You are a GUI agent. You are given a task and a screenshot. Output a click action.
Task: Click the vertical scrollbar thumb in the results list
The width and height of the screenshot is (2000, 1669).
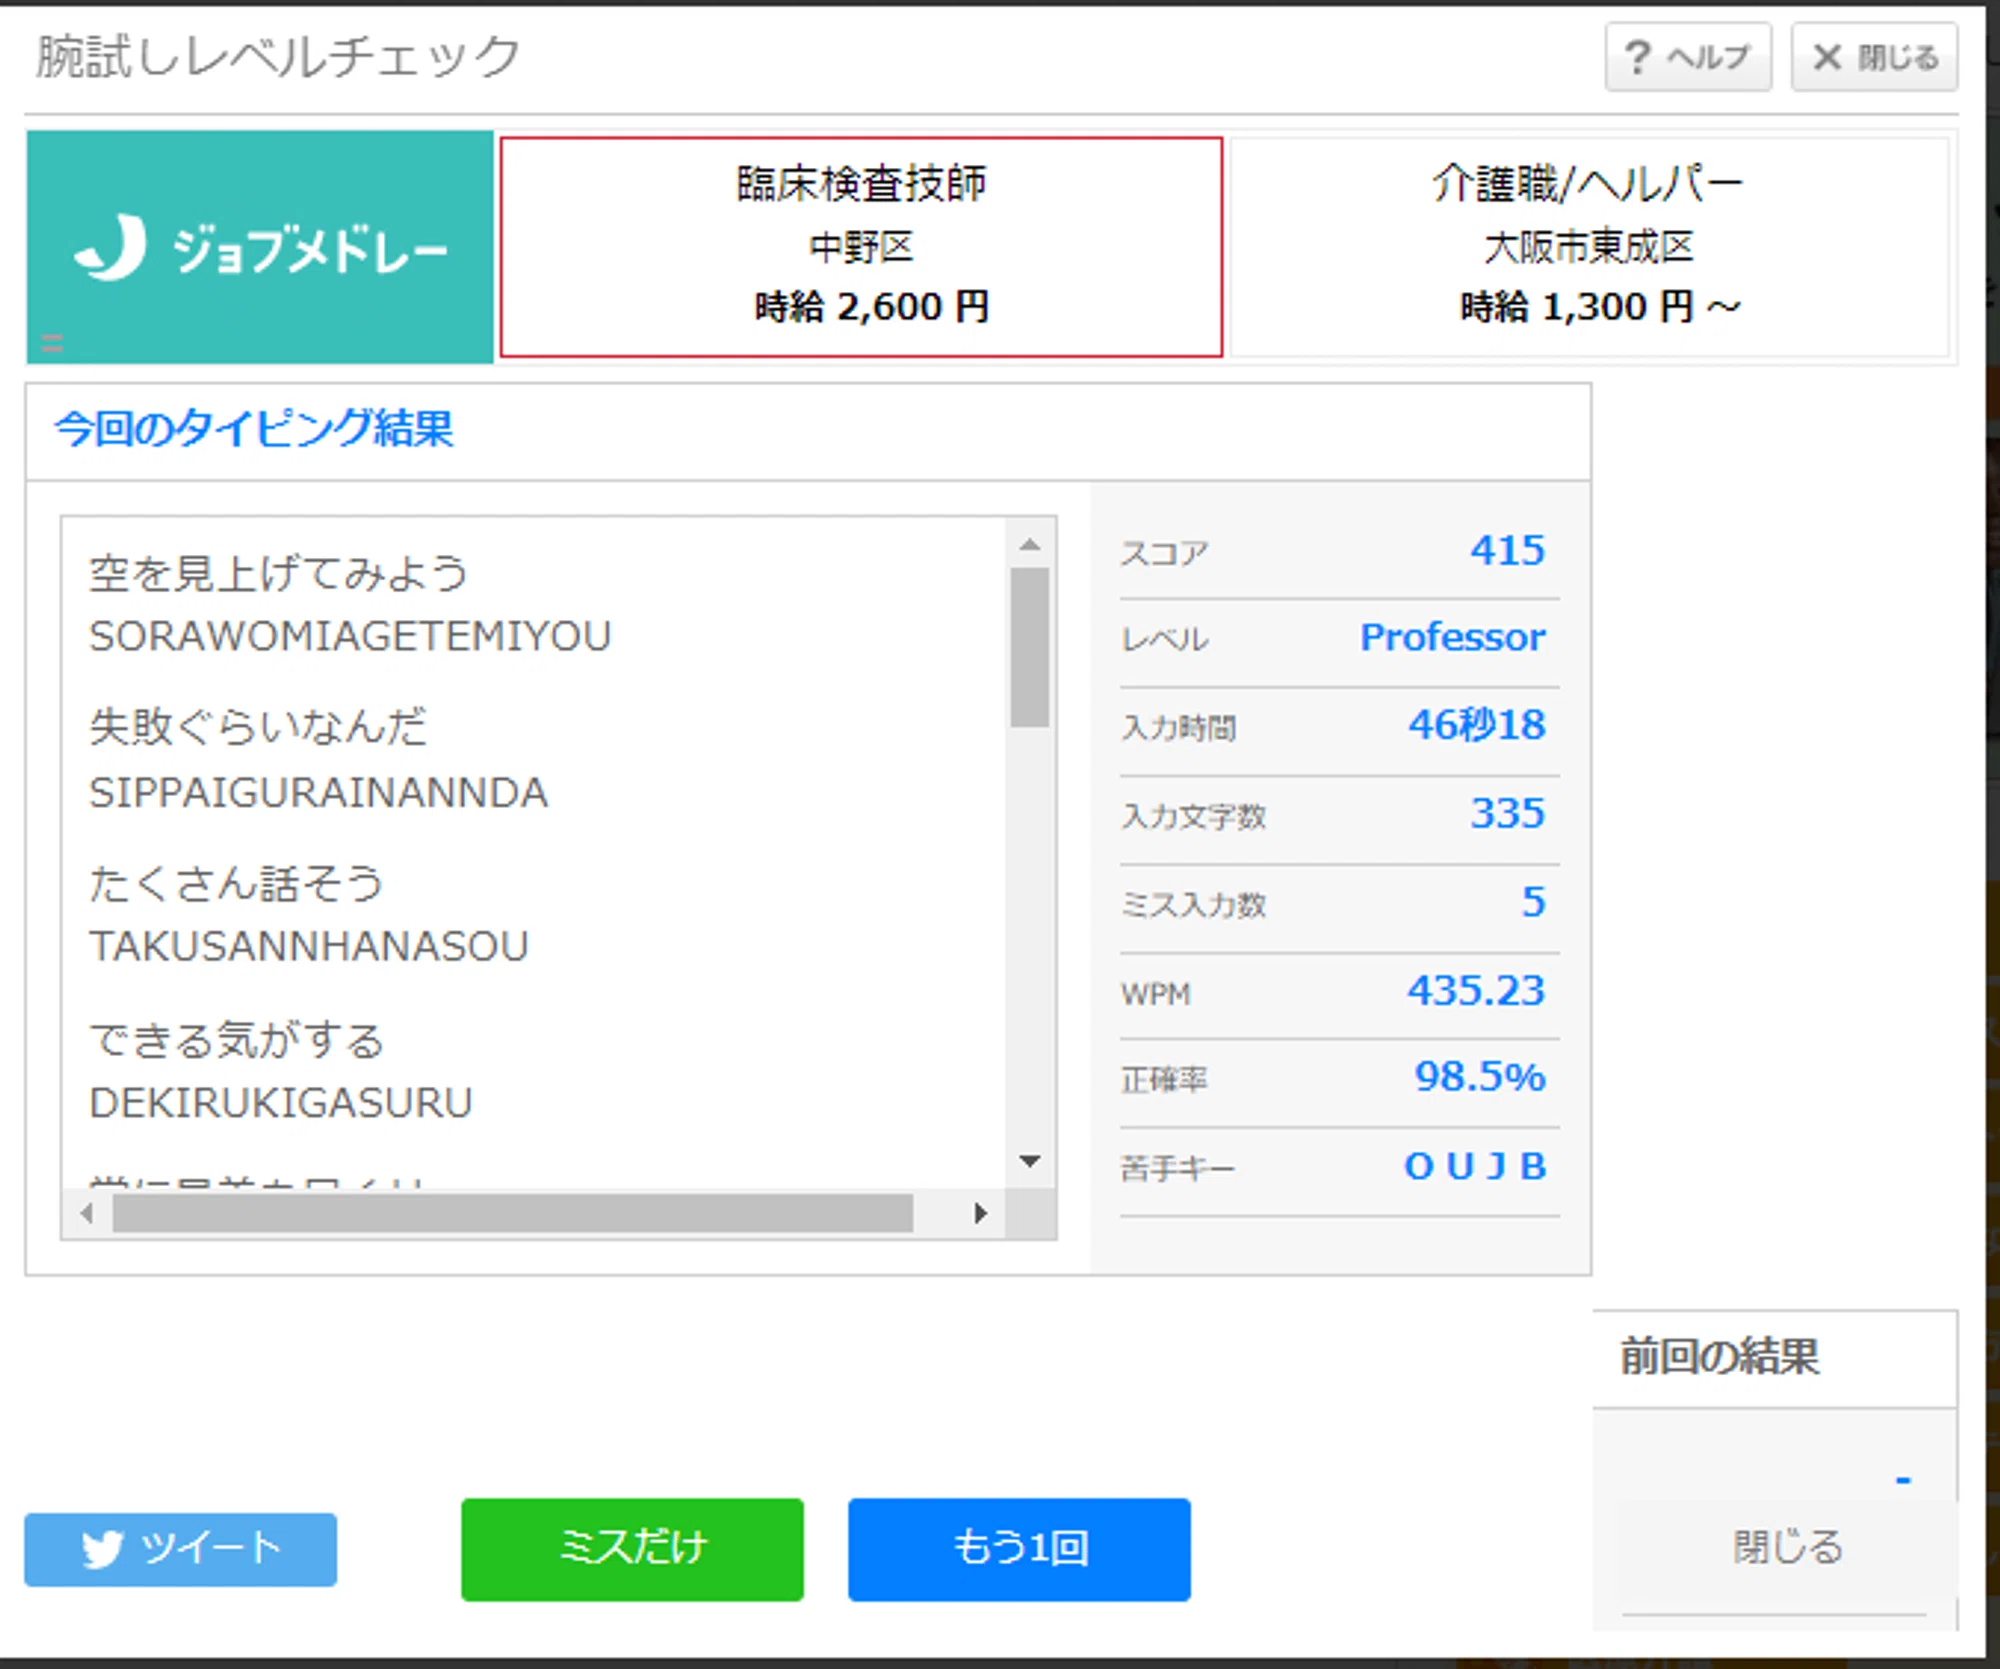1030,647
